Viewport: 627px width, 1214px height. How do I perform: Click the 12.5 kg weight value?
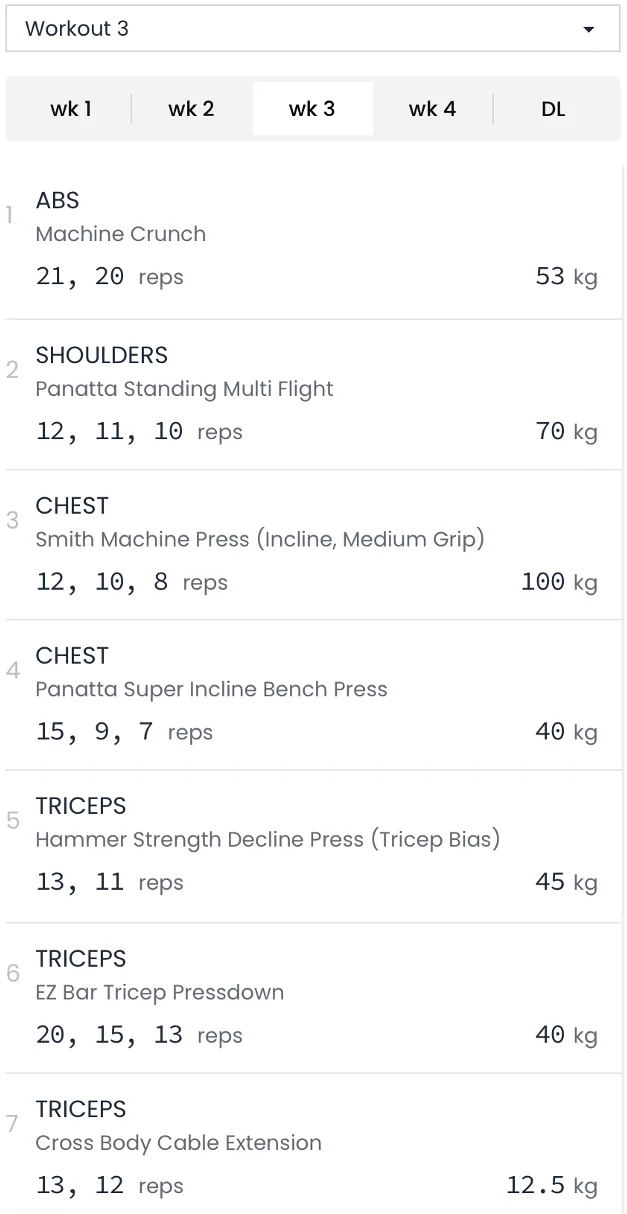(x=551, y=1186)
